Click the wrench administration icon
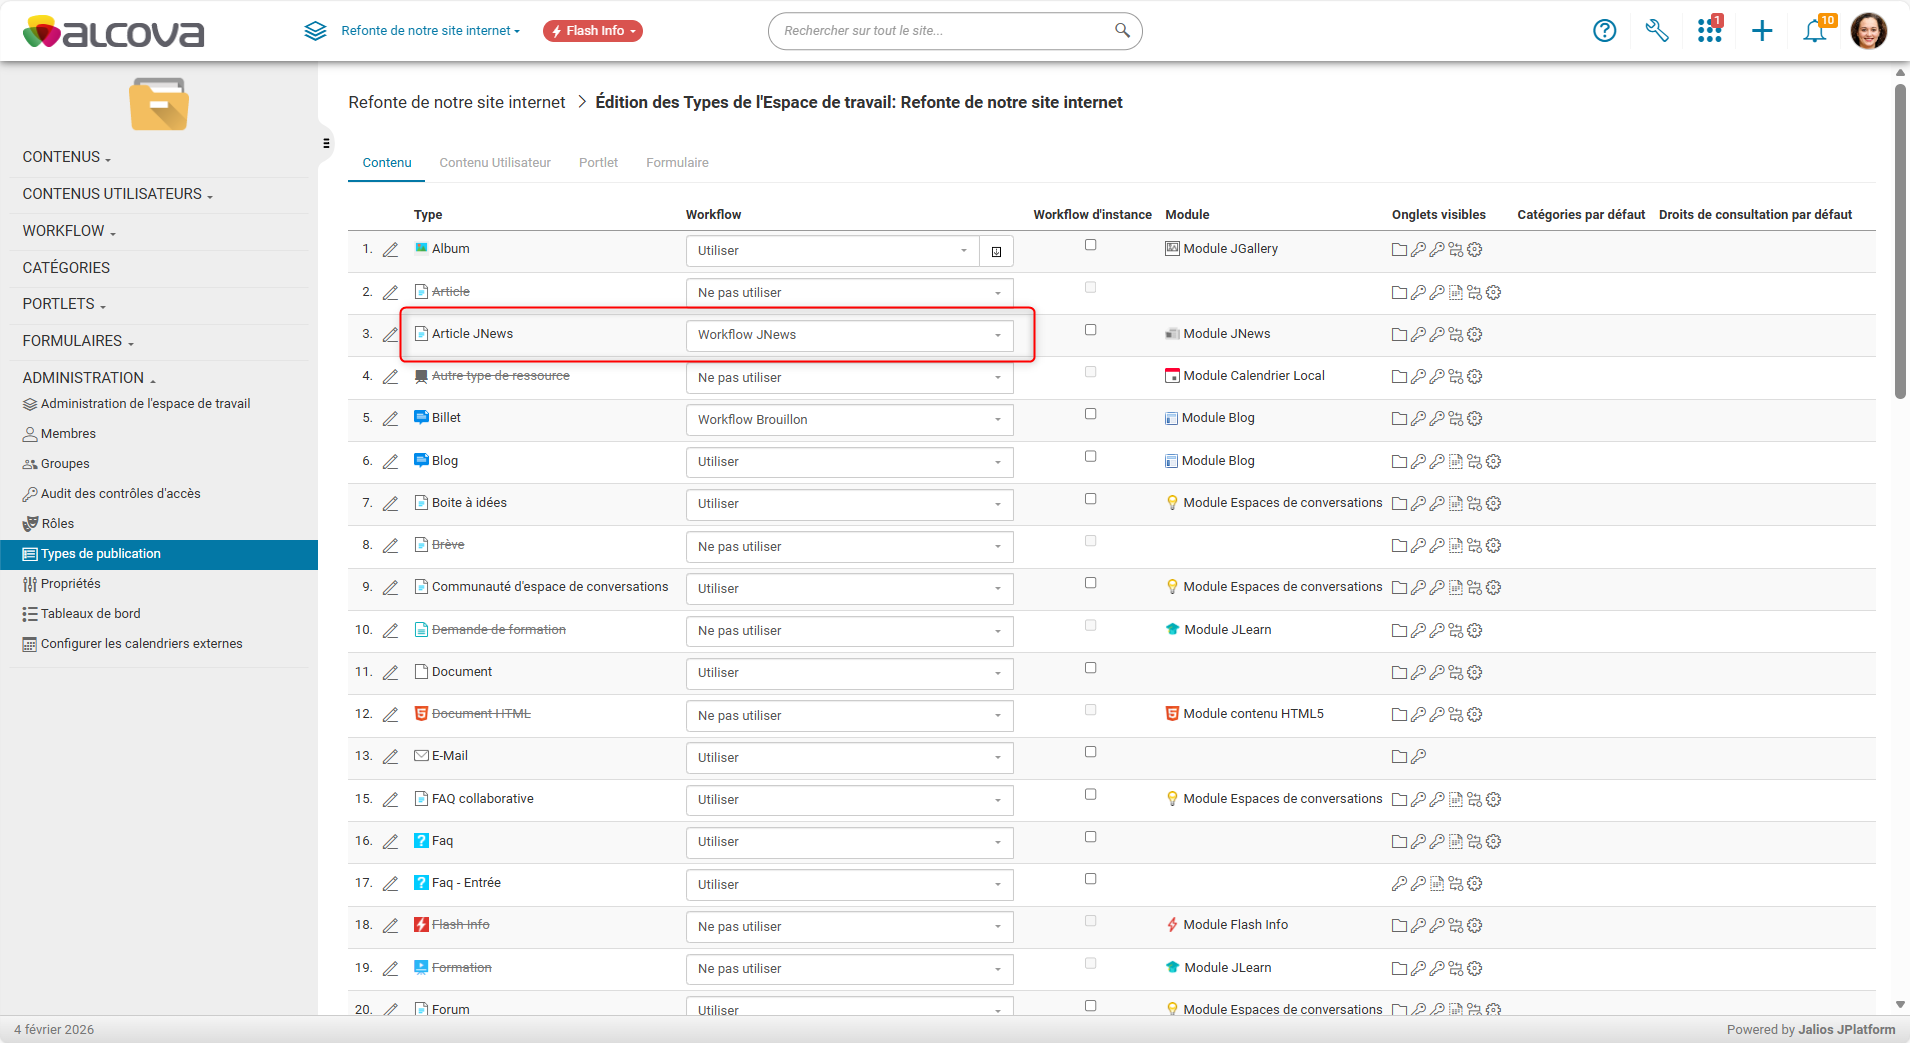The width and height of the screenshot is (1910, 1043). (x=1657, y=31)
